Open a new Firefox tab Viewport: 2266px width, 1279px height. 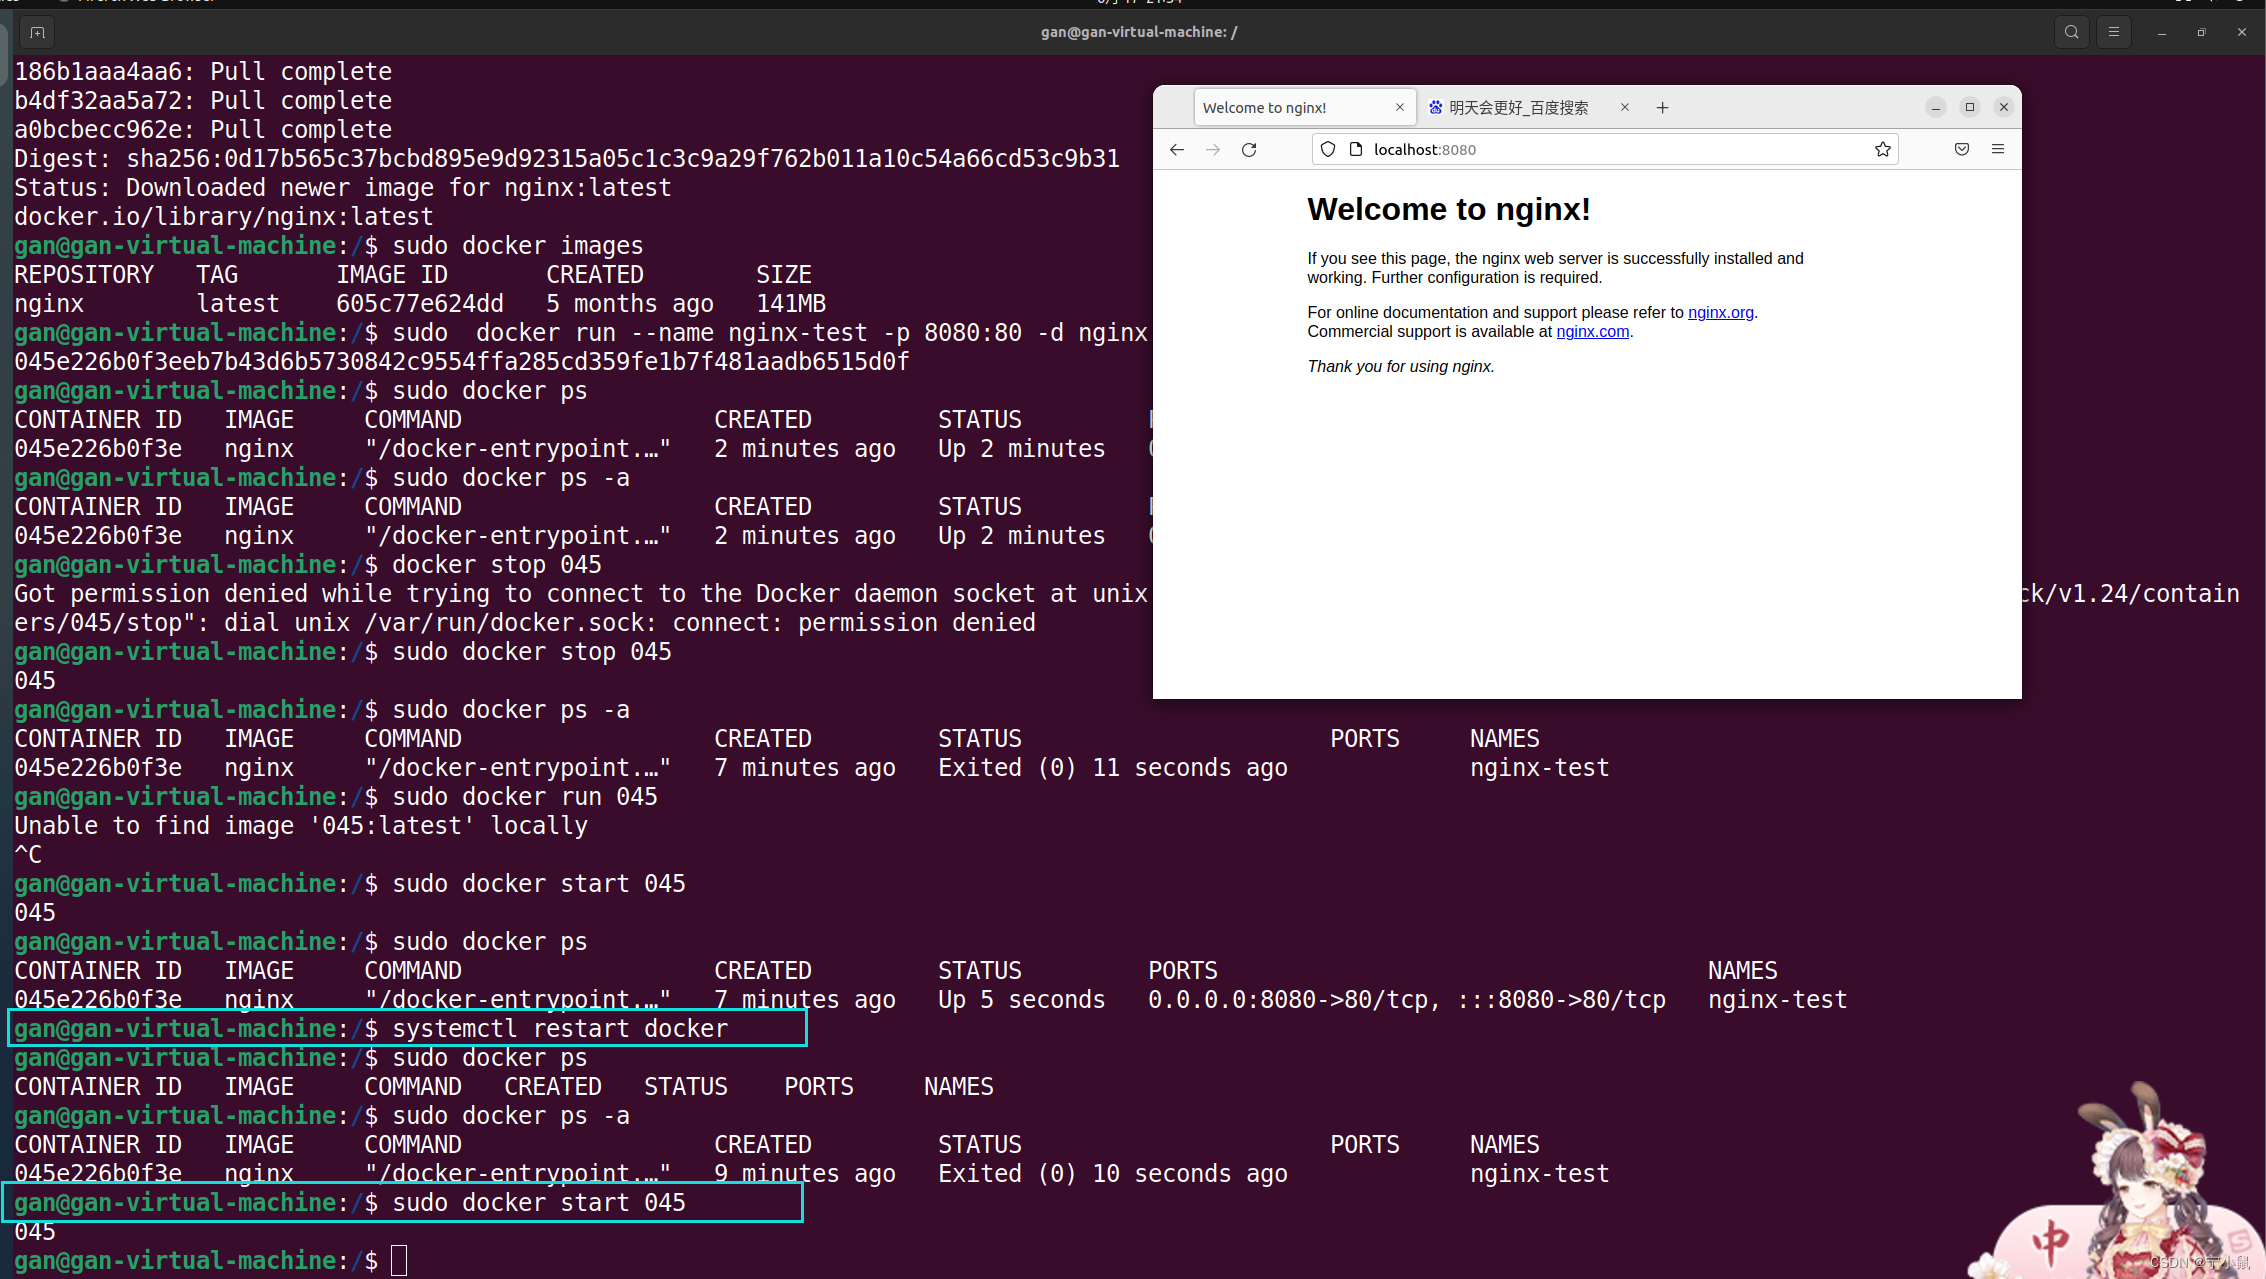[1662, 107]
